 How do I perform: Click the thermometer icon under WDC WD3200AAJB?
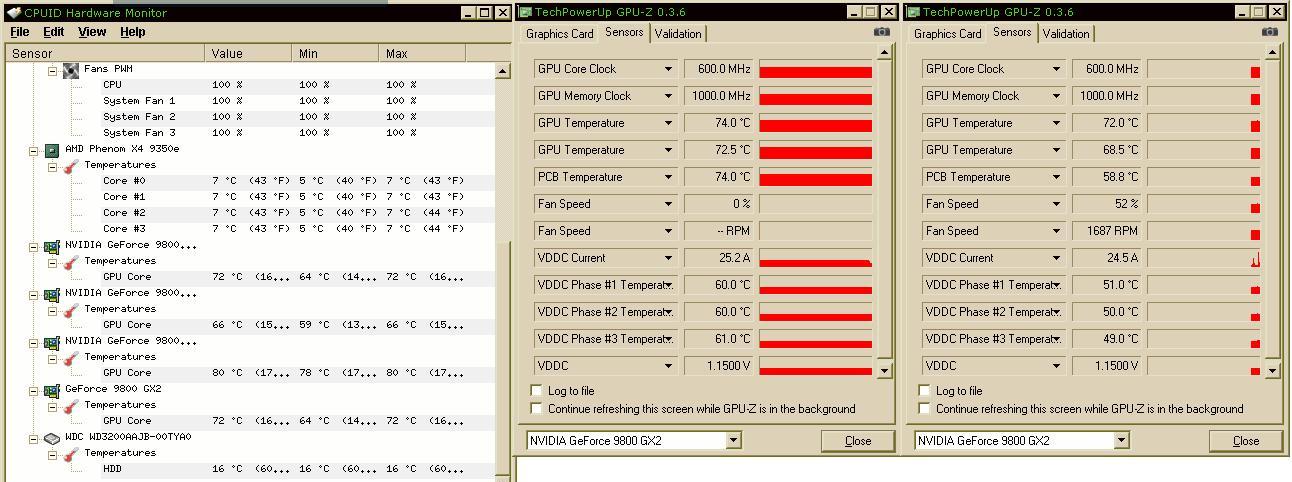[x=71, y=454]
